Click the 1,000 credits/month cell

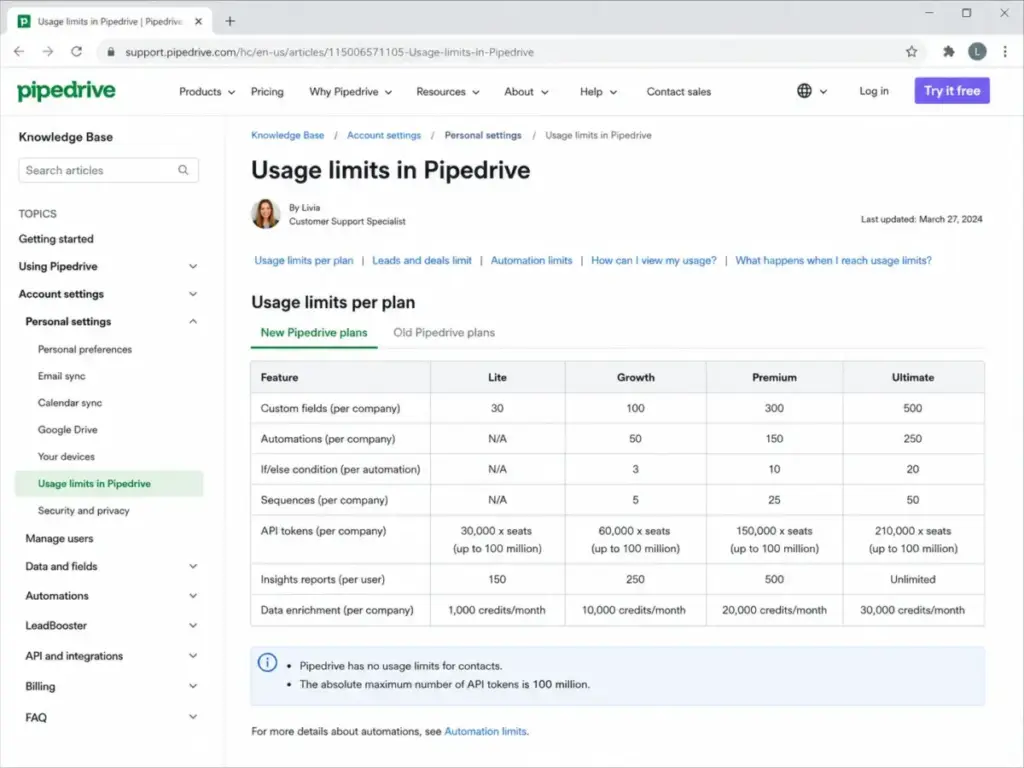tap(497, 610)
